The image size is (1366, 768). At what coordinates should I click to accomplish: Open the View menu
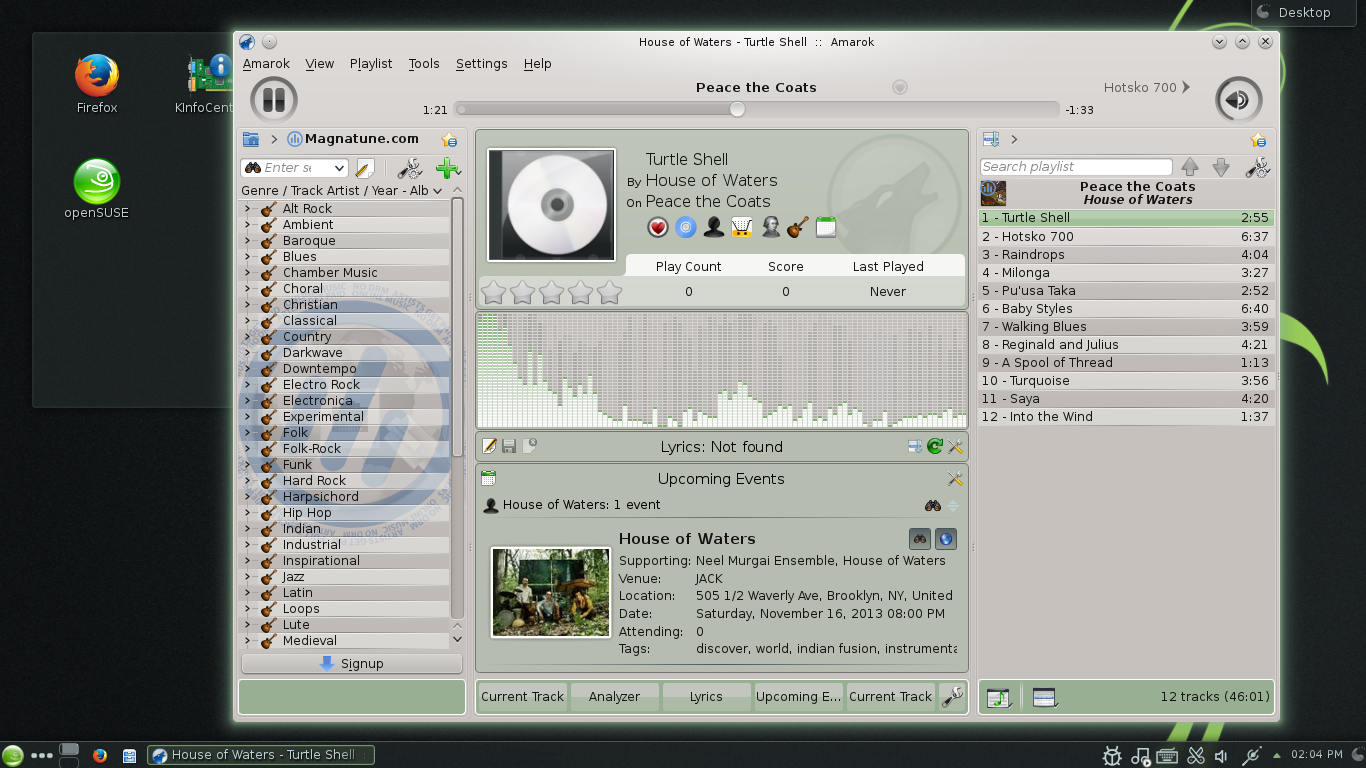click(320, 63)
